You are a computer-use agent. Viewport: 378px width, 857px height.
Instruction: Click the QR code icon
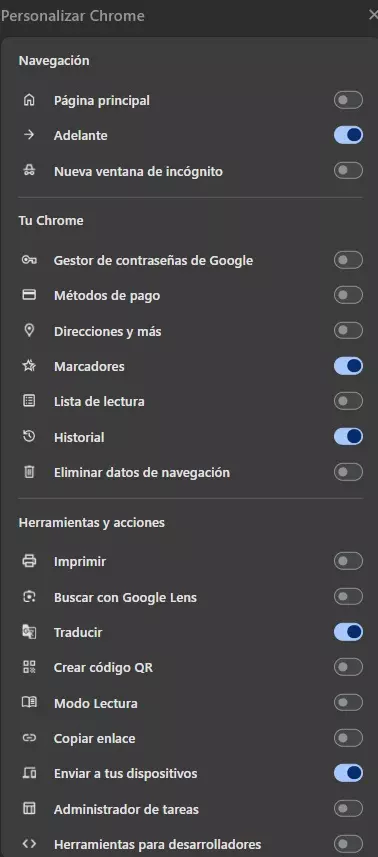(x=29, y=667)
